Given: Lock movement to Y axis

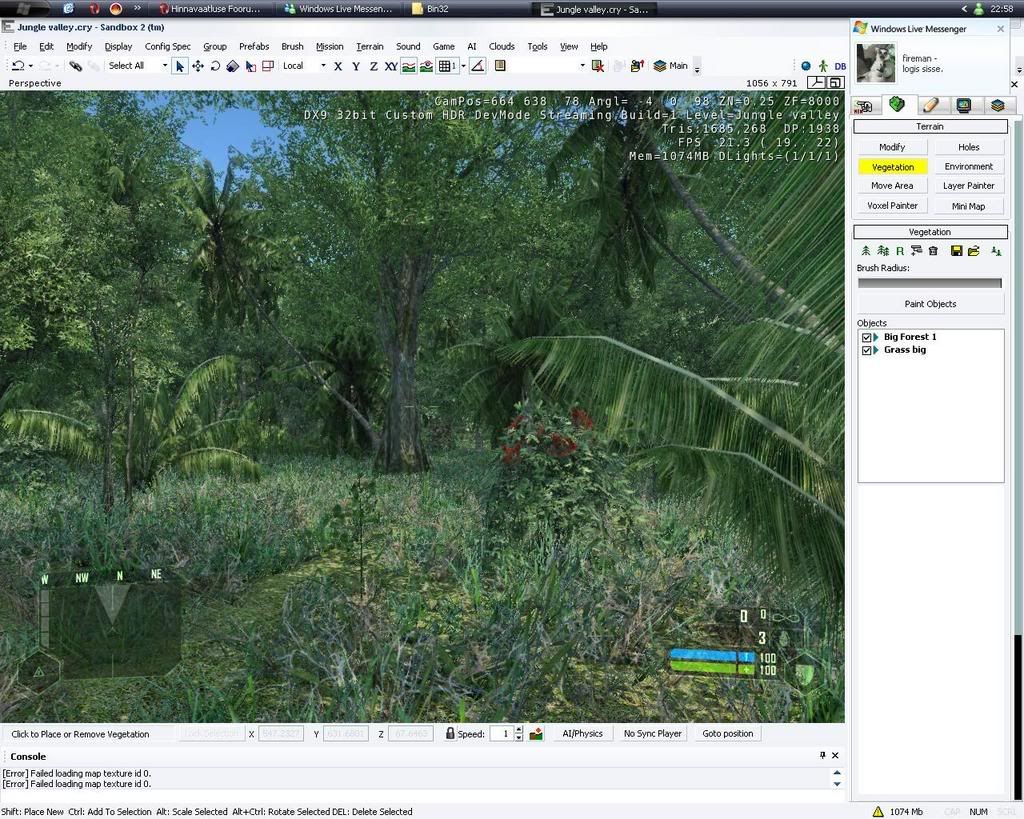Looking at the screenshot, I should [356, 66].
